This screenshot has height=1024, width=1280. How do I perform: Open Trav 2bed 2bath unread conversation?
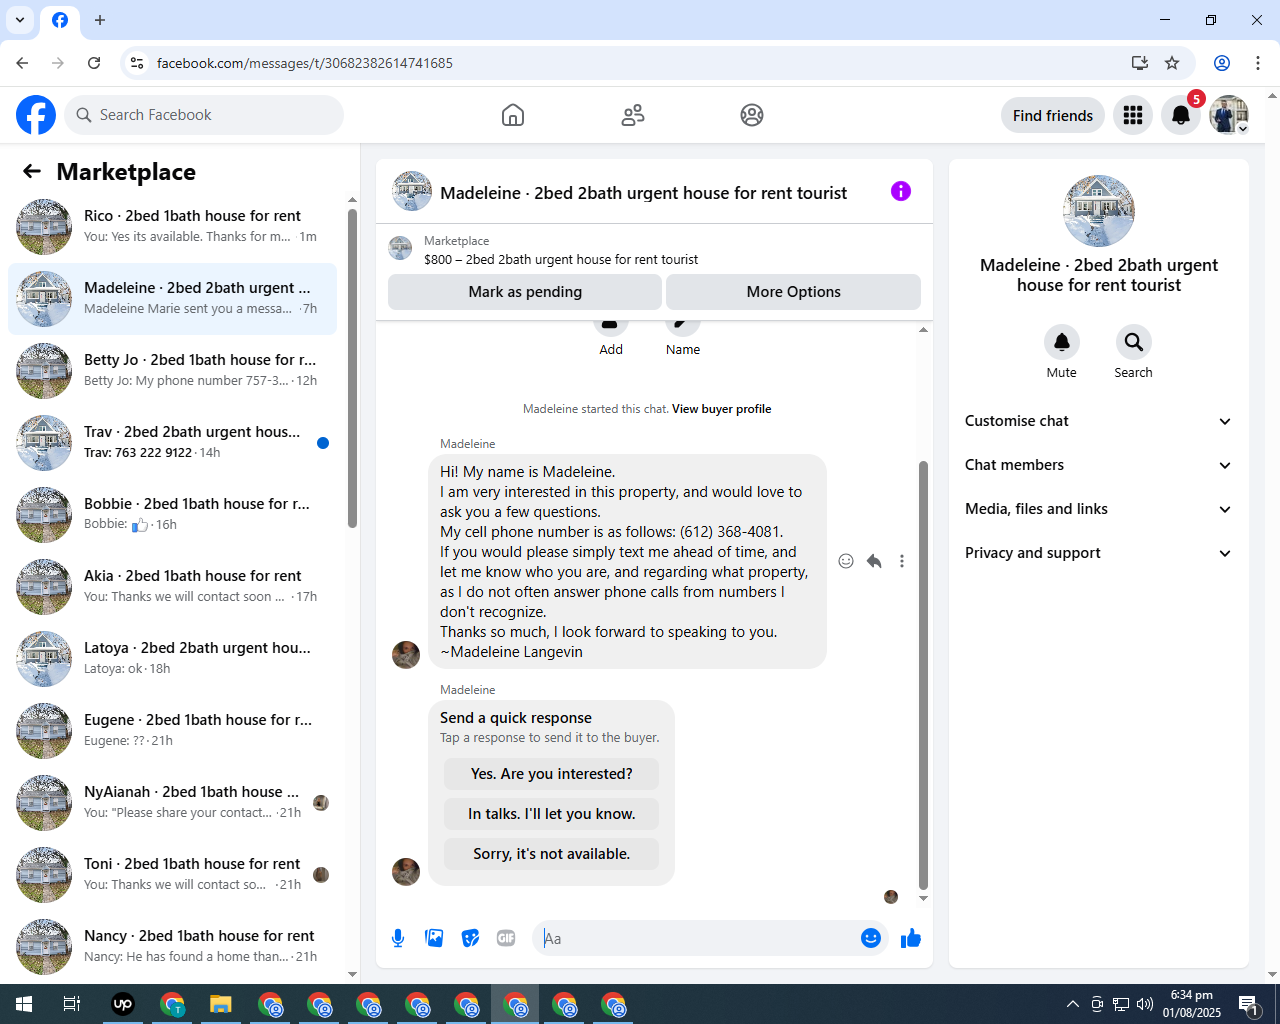pos(172,443)
